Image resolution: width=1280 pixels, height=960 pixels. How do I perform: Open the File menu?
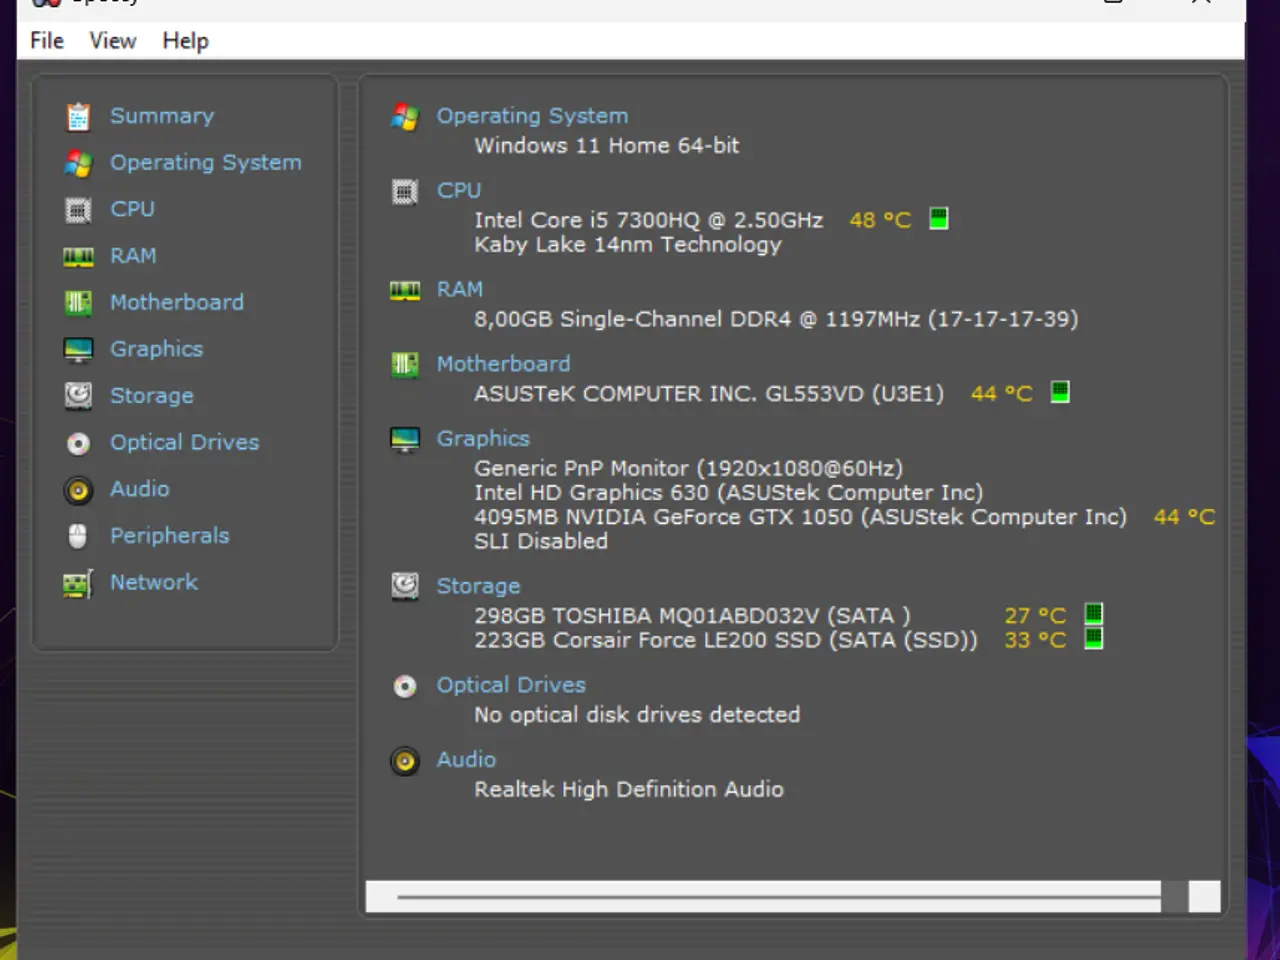coord(46,41)
